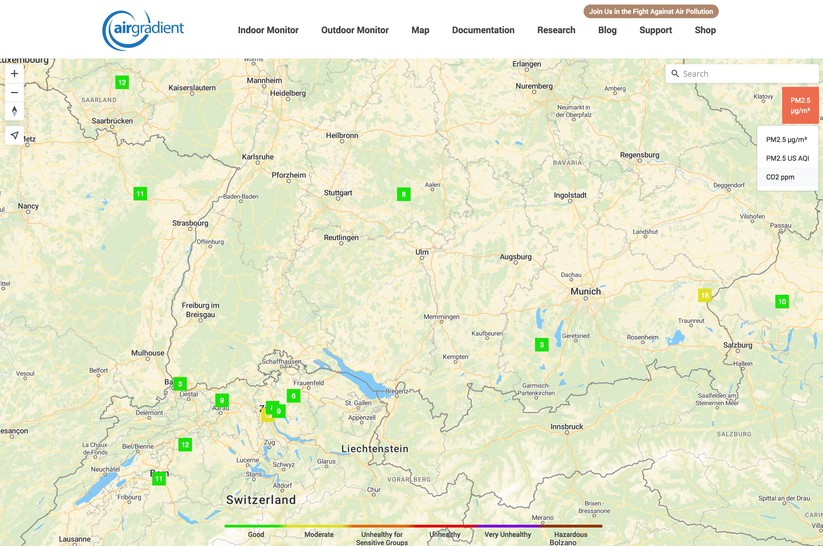Open the Documentation menu item
The height and width of the screenshot is (546, 823).
(483, 30)
